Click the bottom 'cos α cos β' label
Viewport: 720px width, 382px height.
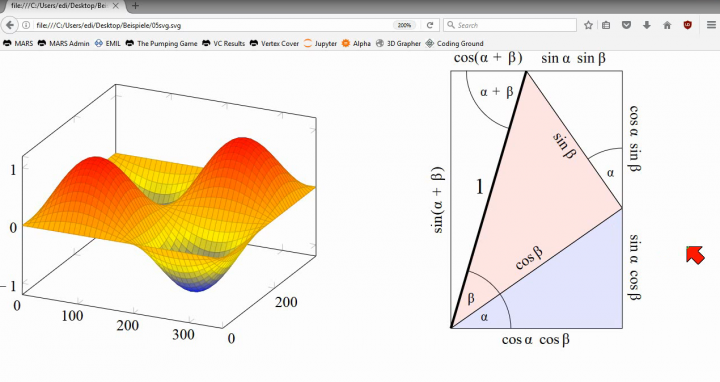(x=536, y=340)
